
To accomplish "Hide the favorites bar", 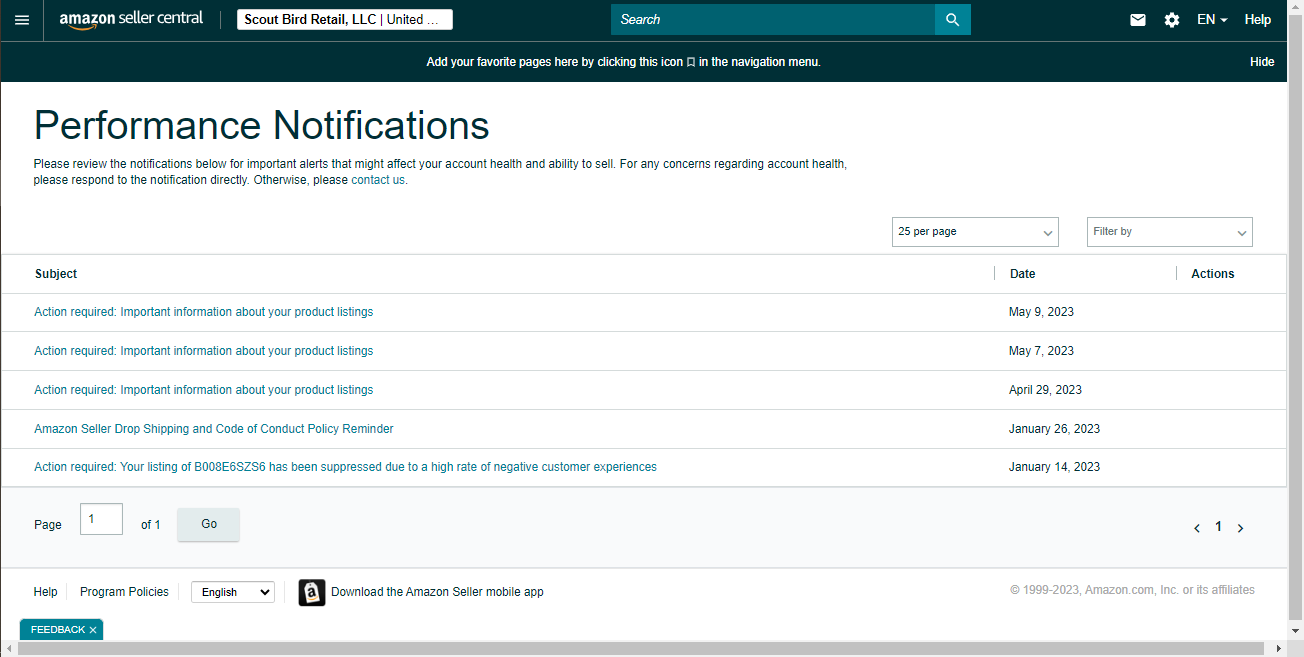I will (1262, 62).
